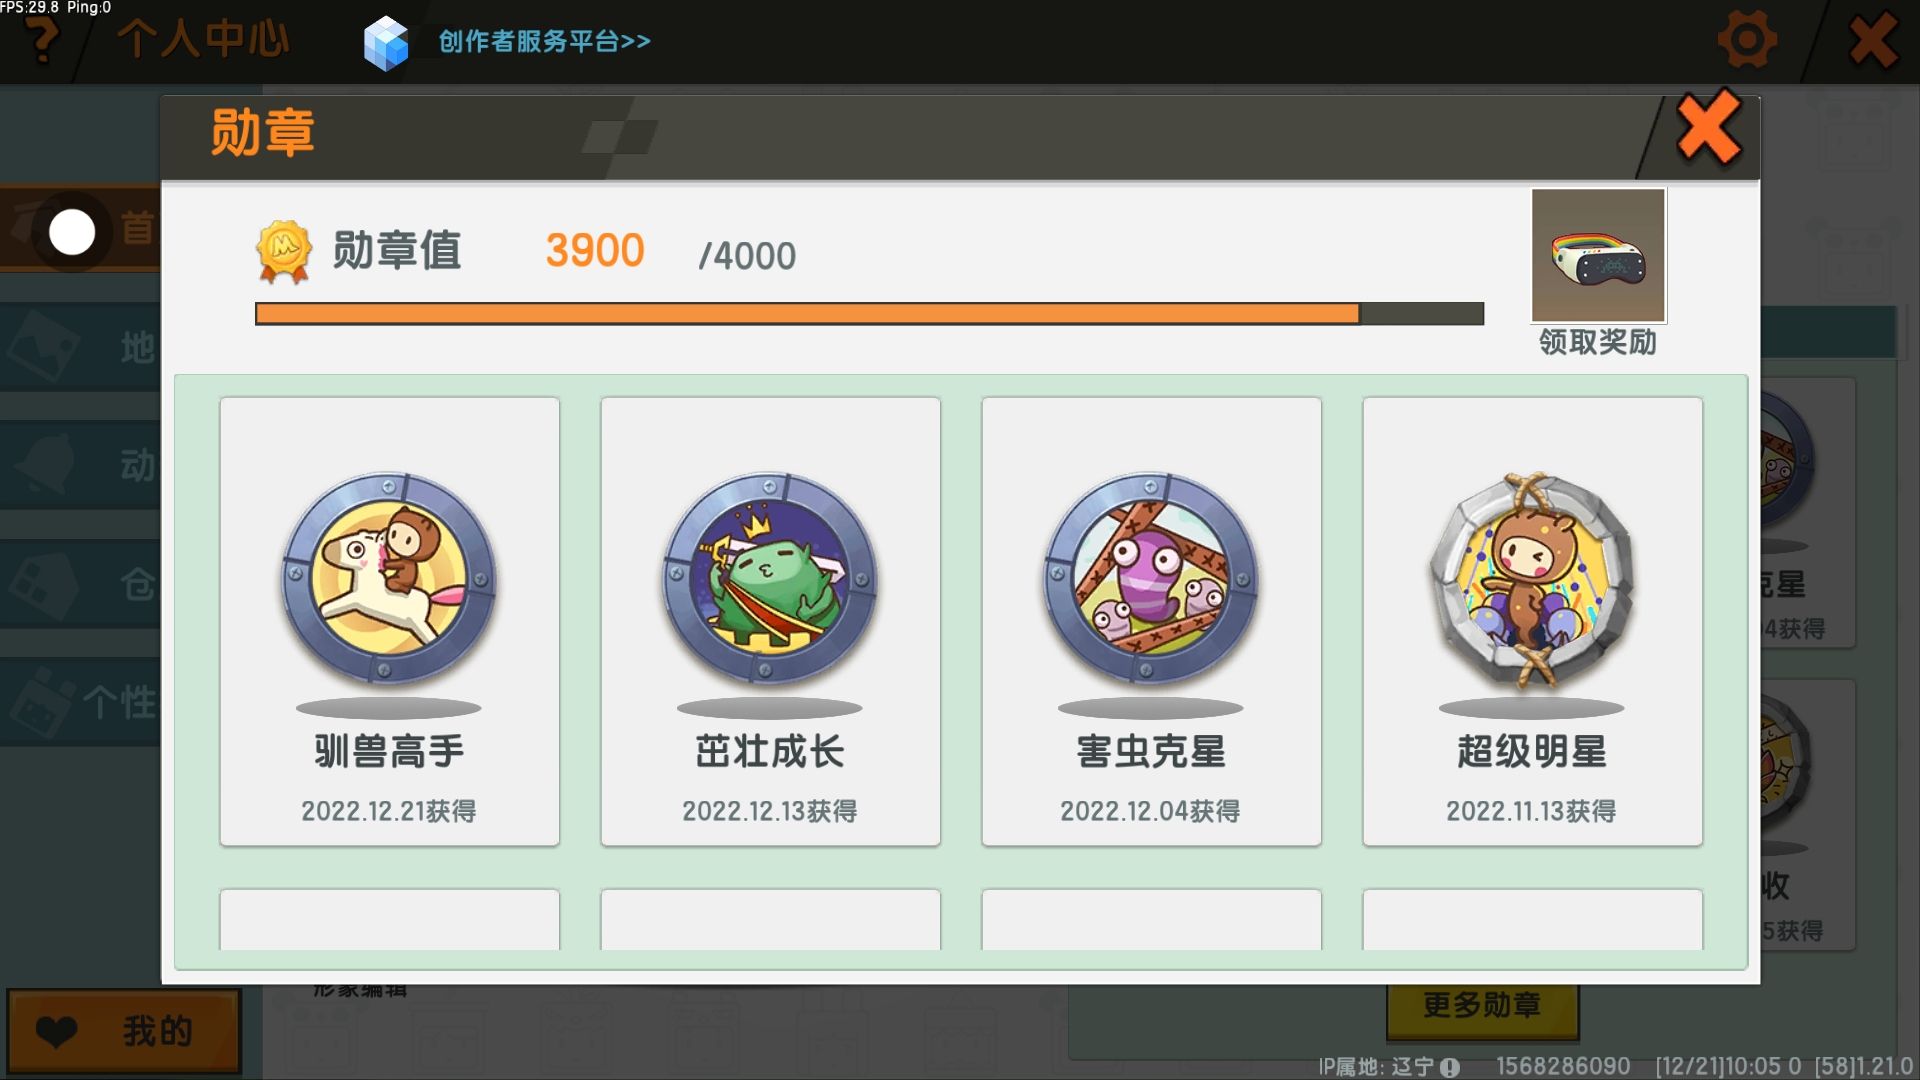Click the medal value progress bar
The width and height of the screenshot is (1920, 1080).
869,314
